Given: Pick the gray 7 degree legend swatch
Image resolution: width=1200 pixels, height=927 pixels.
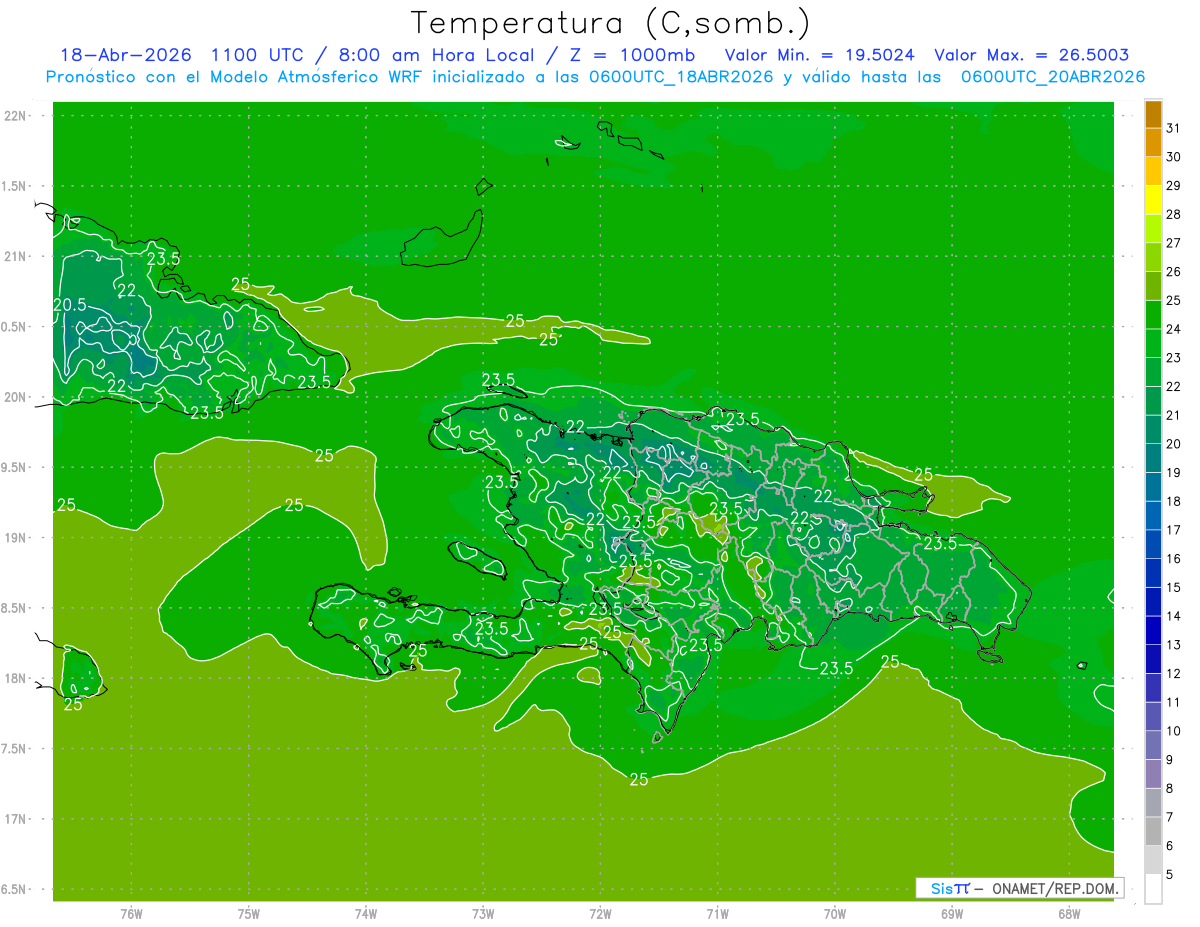Looking at the screenshot, I should [1153, 803].
